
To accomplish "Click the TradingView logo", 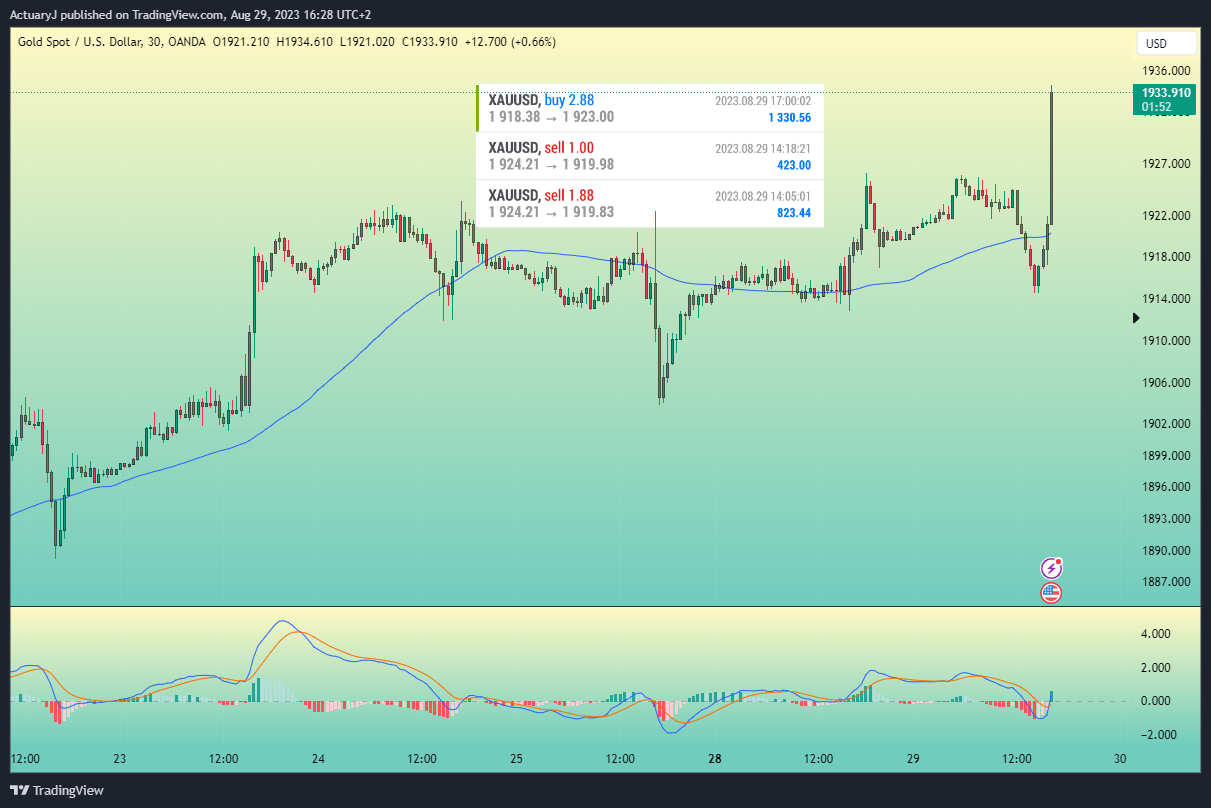I will 59,790.
